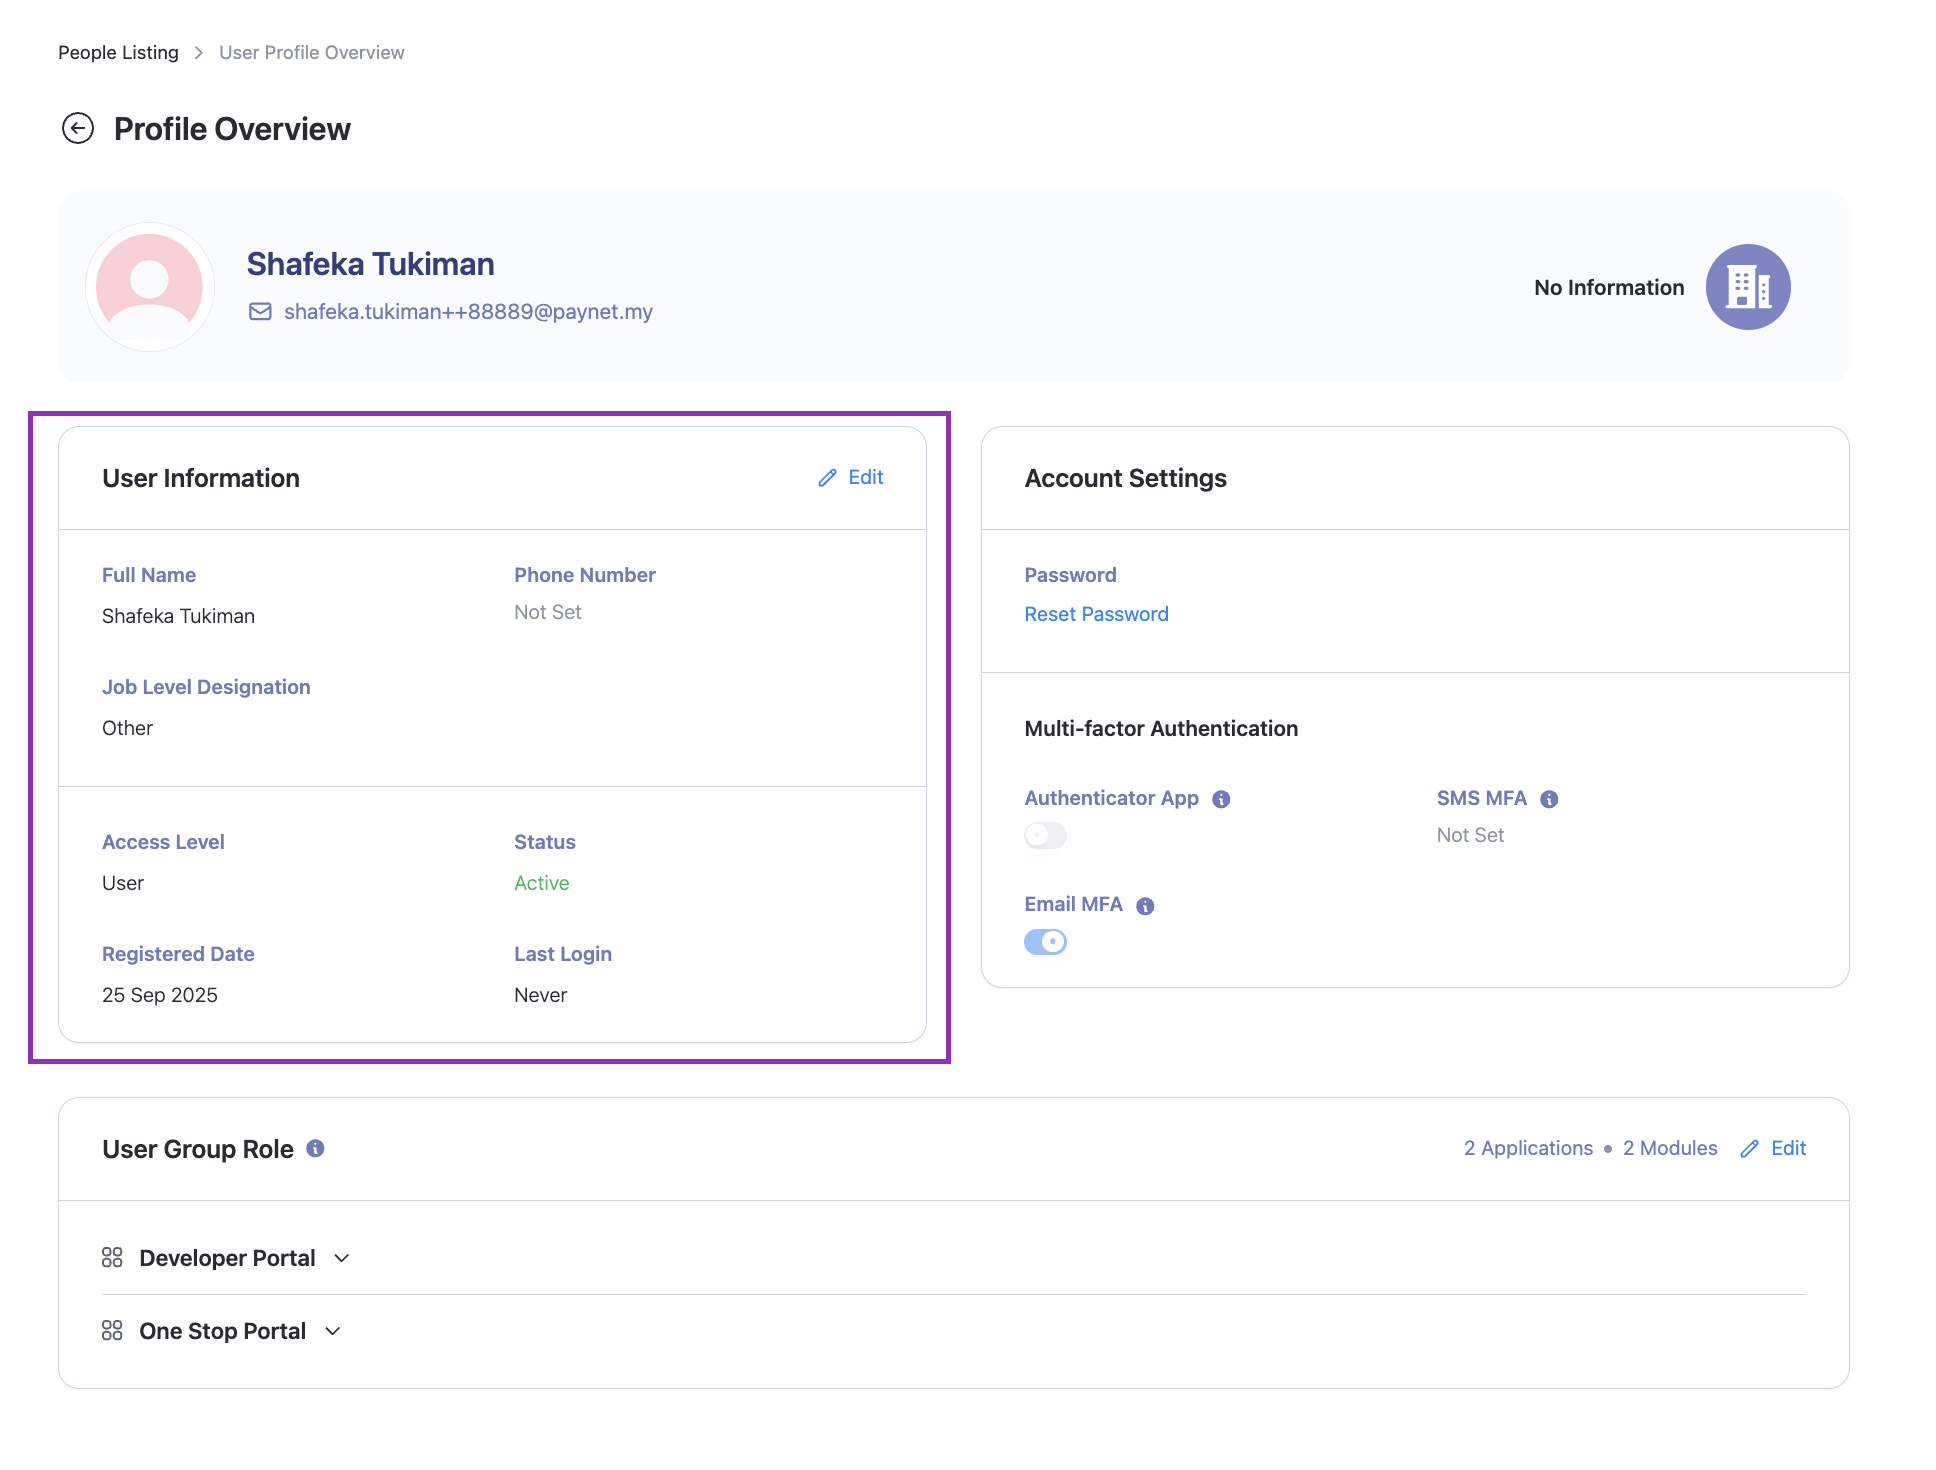Click the One Stop Portal grid icon
1936x1470 pixels.
pos(112,1331)
